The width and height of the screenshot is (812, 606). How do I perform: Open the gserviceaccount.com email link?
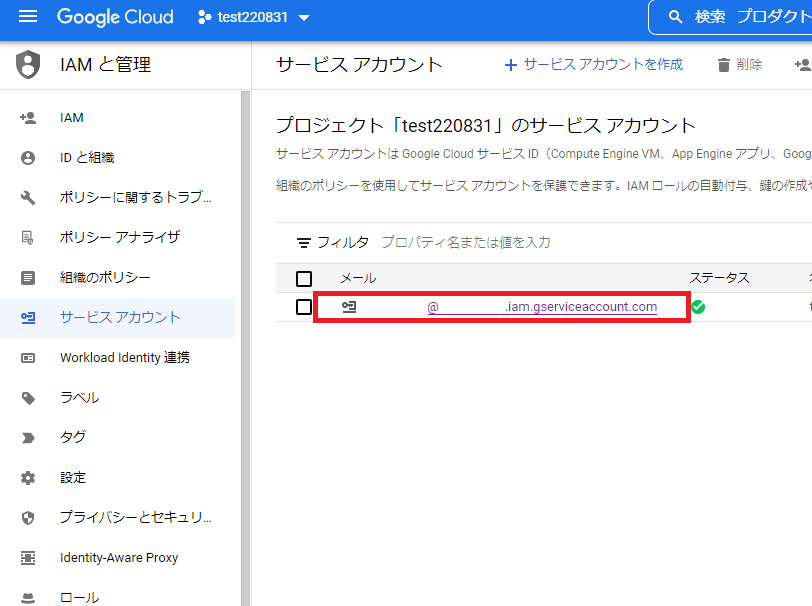pos(542,307)
